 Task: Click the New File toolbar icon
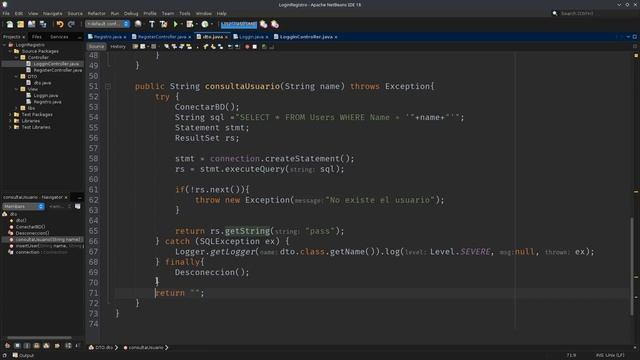(10, 24)
